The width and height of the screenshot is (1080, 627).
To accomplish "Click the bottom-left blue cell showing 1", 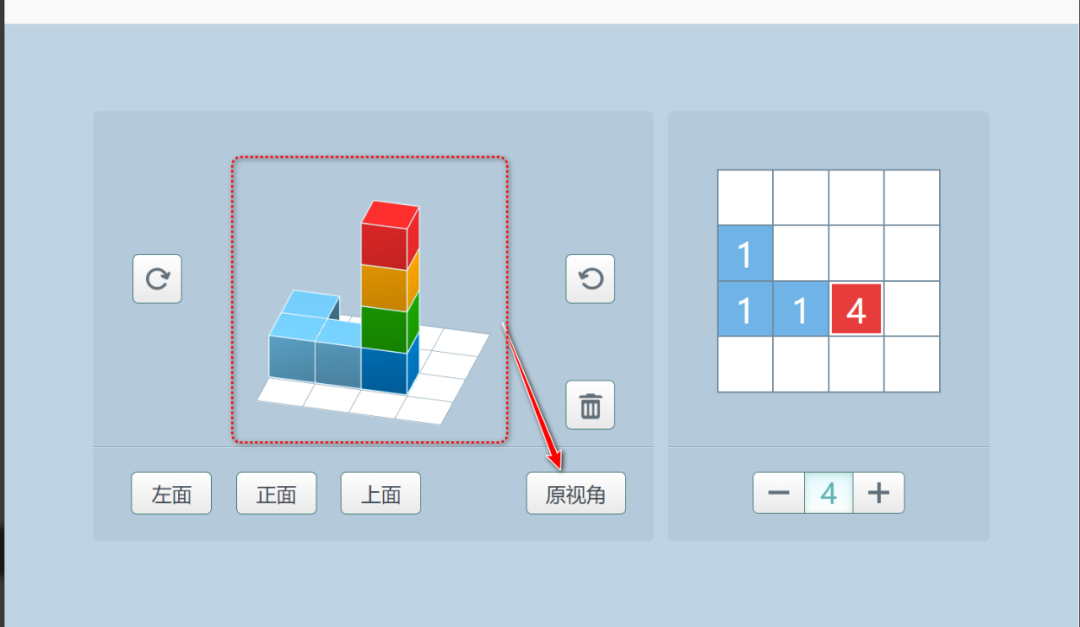I will [x=745, y=310].
